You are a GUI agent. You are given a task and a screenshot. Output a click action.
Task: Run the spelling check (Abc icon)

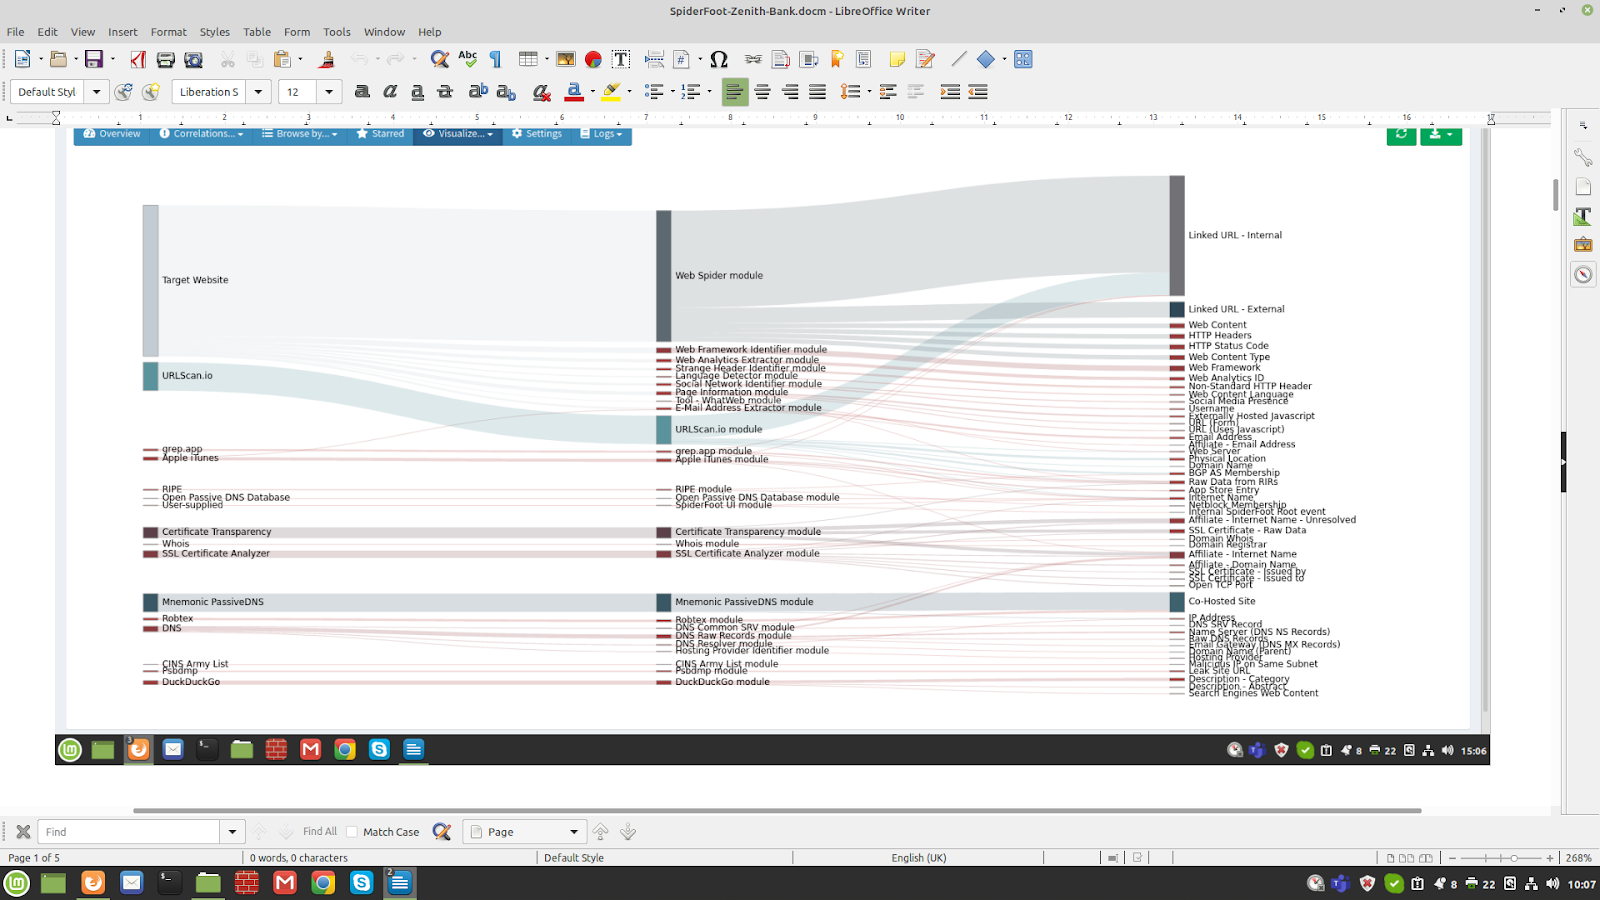467,59
